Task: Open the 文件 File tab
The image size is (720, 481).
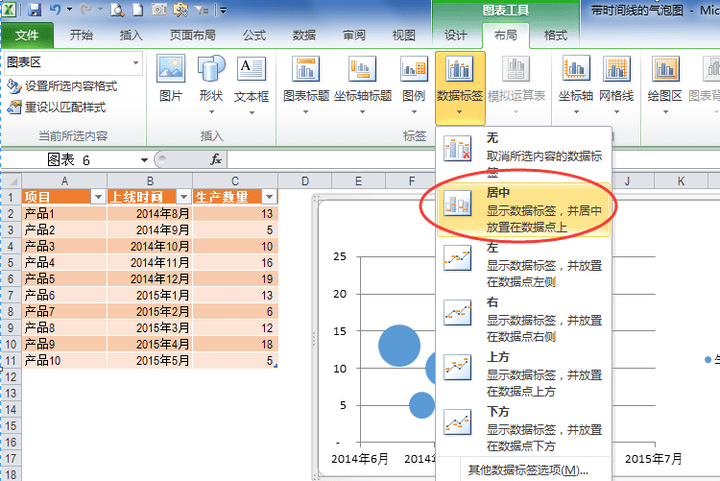Action: pyautogui.click(x=27, y=35)
